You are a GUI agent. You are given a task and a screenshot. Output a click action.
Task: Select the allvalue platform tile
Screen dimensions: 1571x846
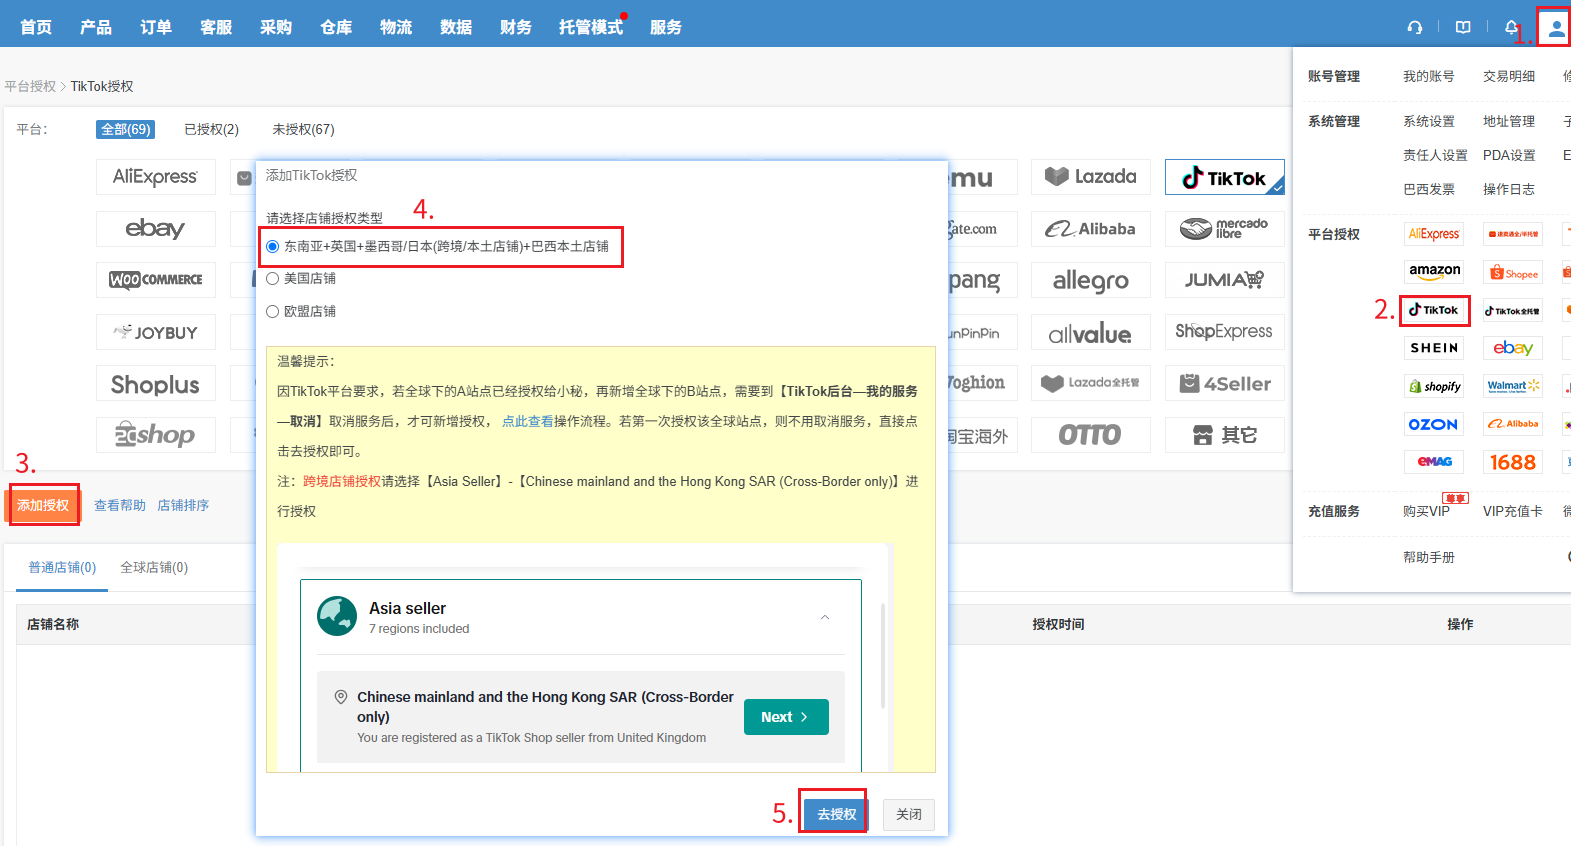pos(1091,332)
